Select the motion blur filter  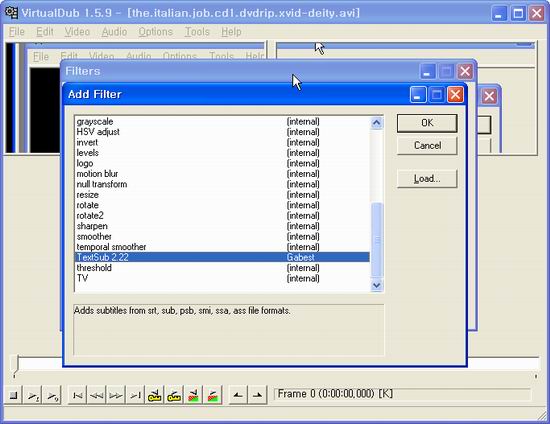(x=222, y=174)
